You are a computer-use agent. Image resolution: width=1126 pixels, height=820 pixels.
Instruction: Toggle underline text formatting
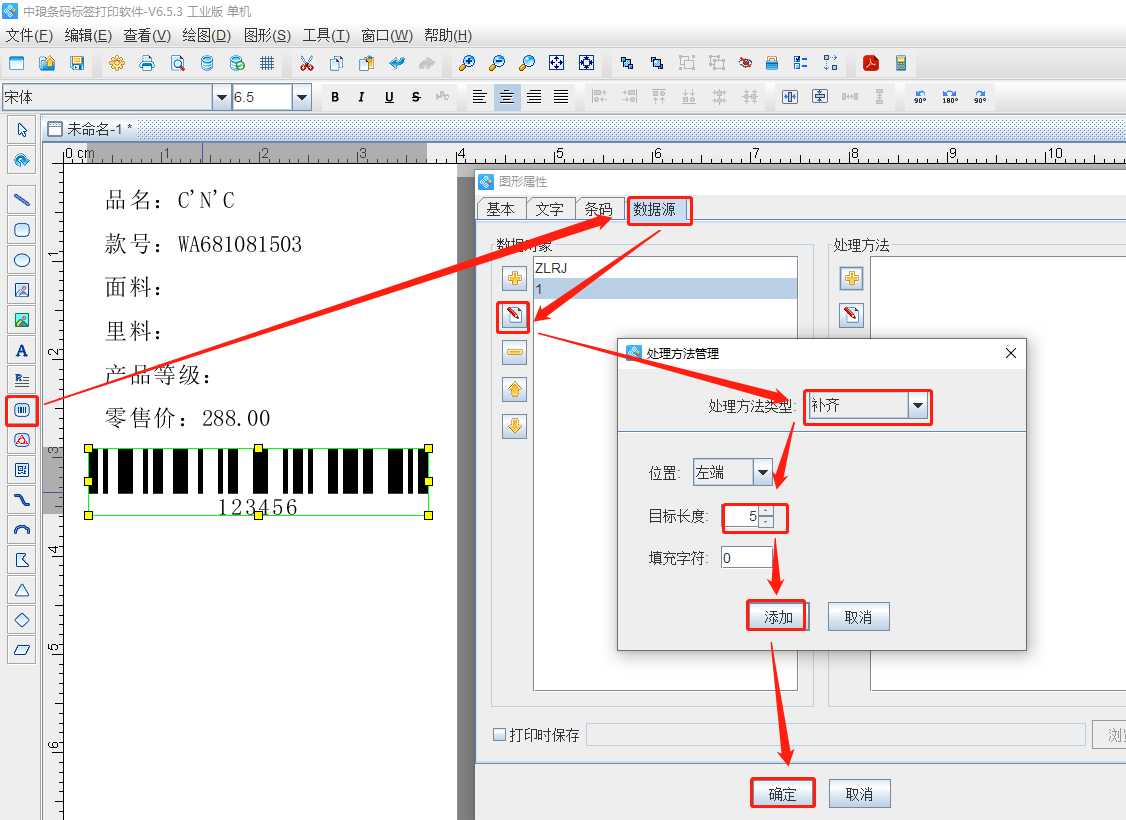pyautogui.click(x=389, y=97)
